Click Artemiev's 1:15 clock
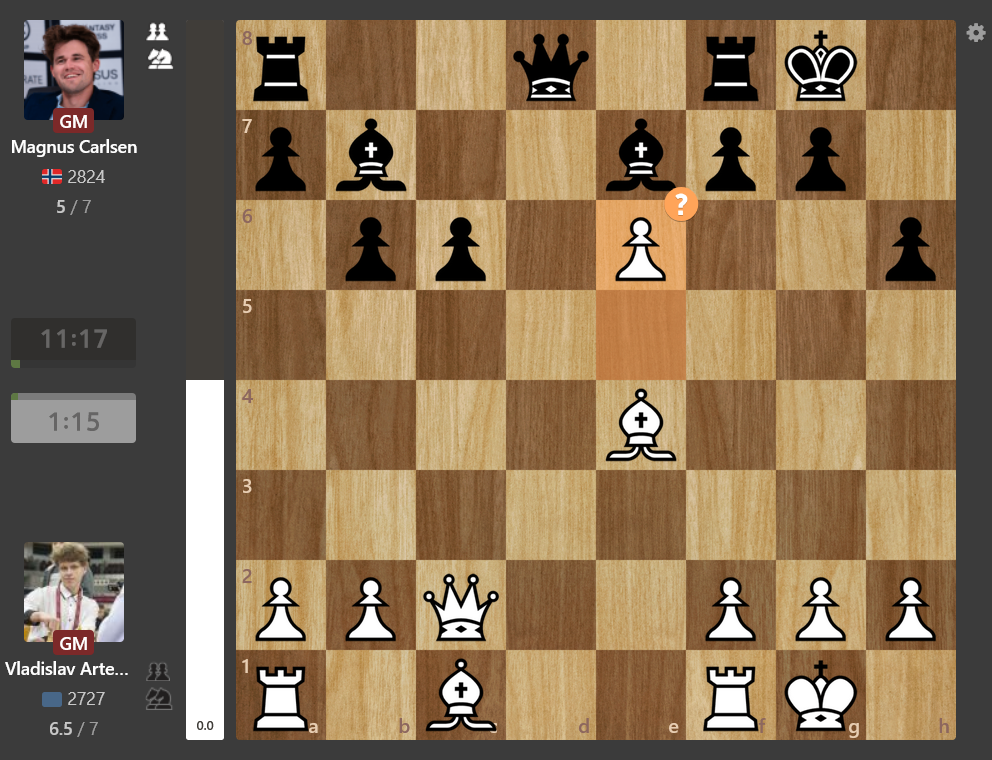Image resolution: width=992 pixels, height=760 pixels. coord(73,420)
